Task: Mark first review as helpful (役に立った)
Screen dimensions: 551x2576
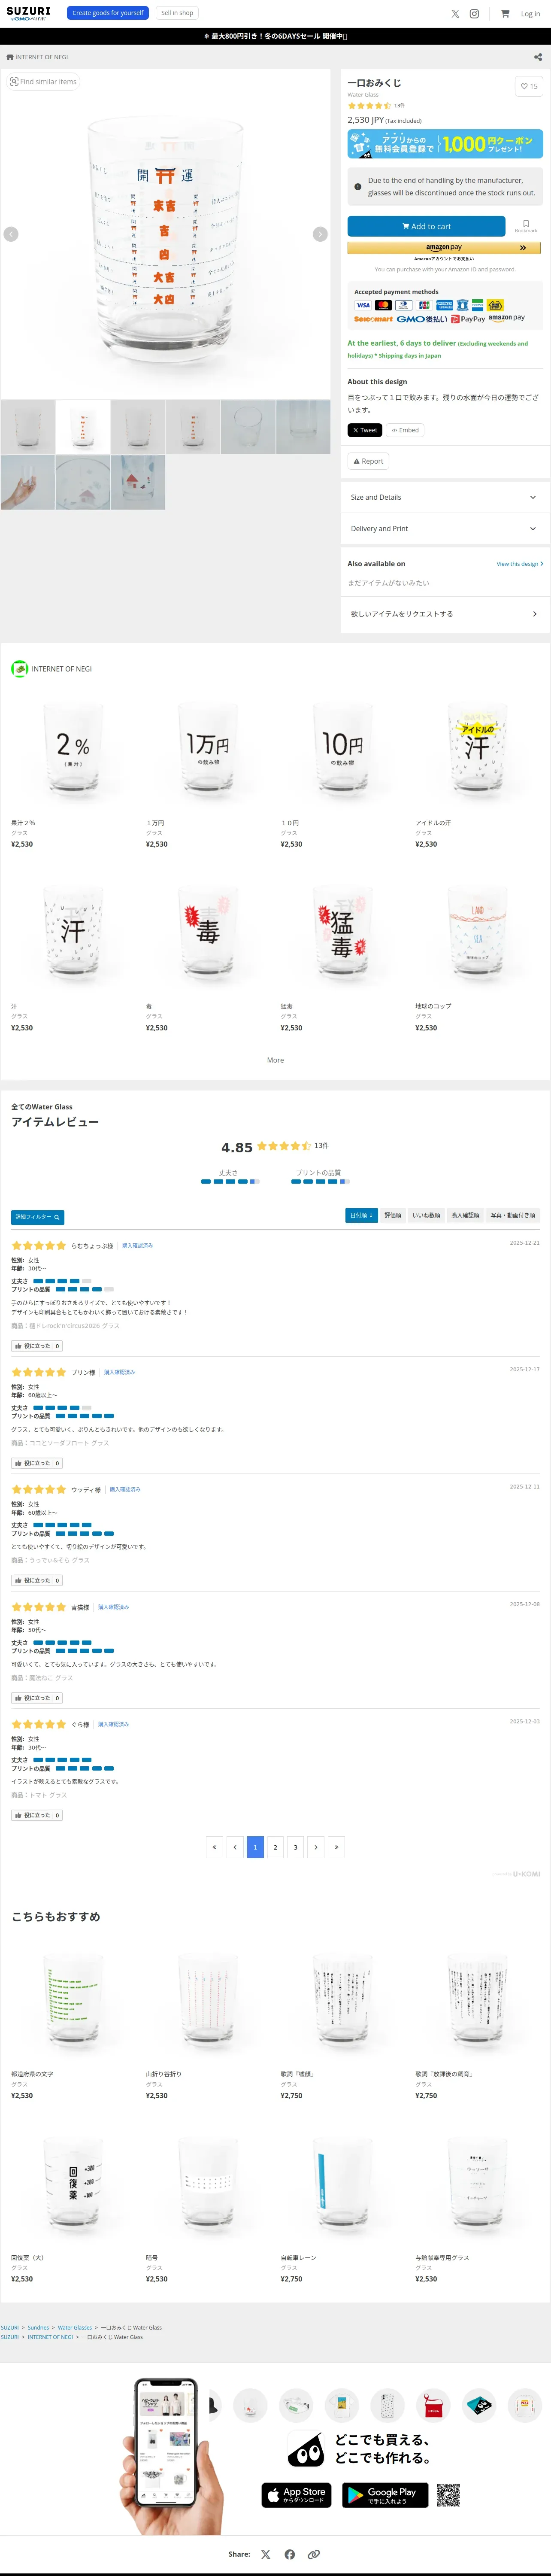Action: pyautogui.click(x=36, y=1346)
